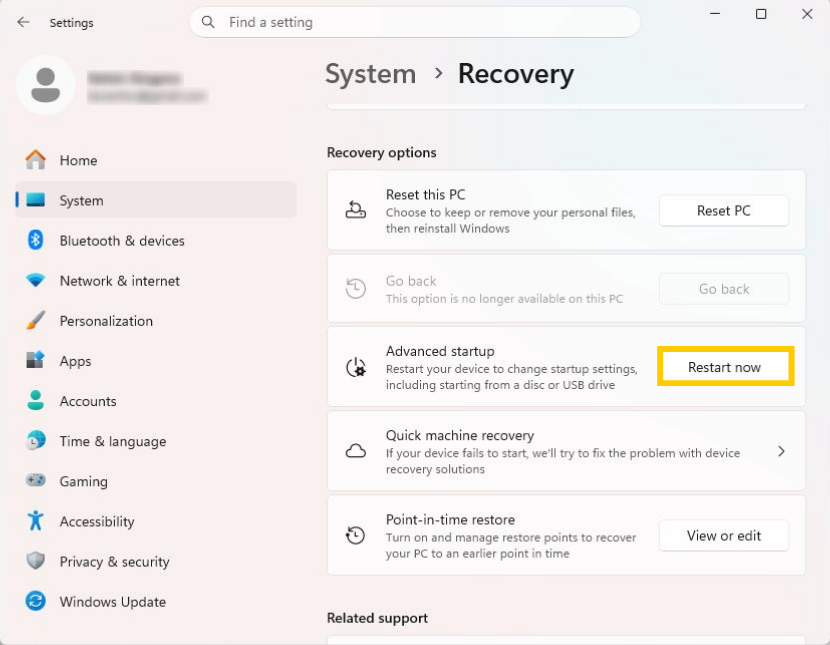
Task: Minimize the Settings window
Action: coord(715,14)
